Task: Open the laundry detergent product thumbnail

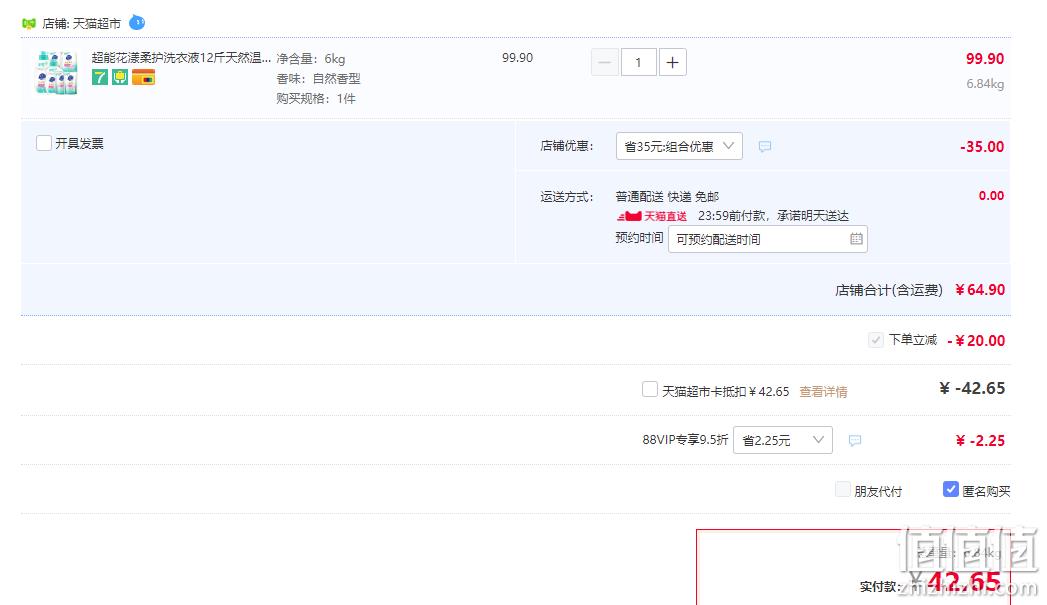Action: (x=57, y=72)
